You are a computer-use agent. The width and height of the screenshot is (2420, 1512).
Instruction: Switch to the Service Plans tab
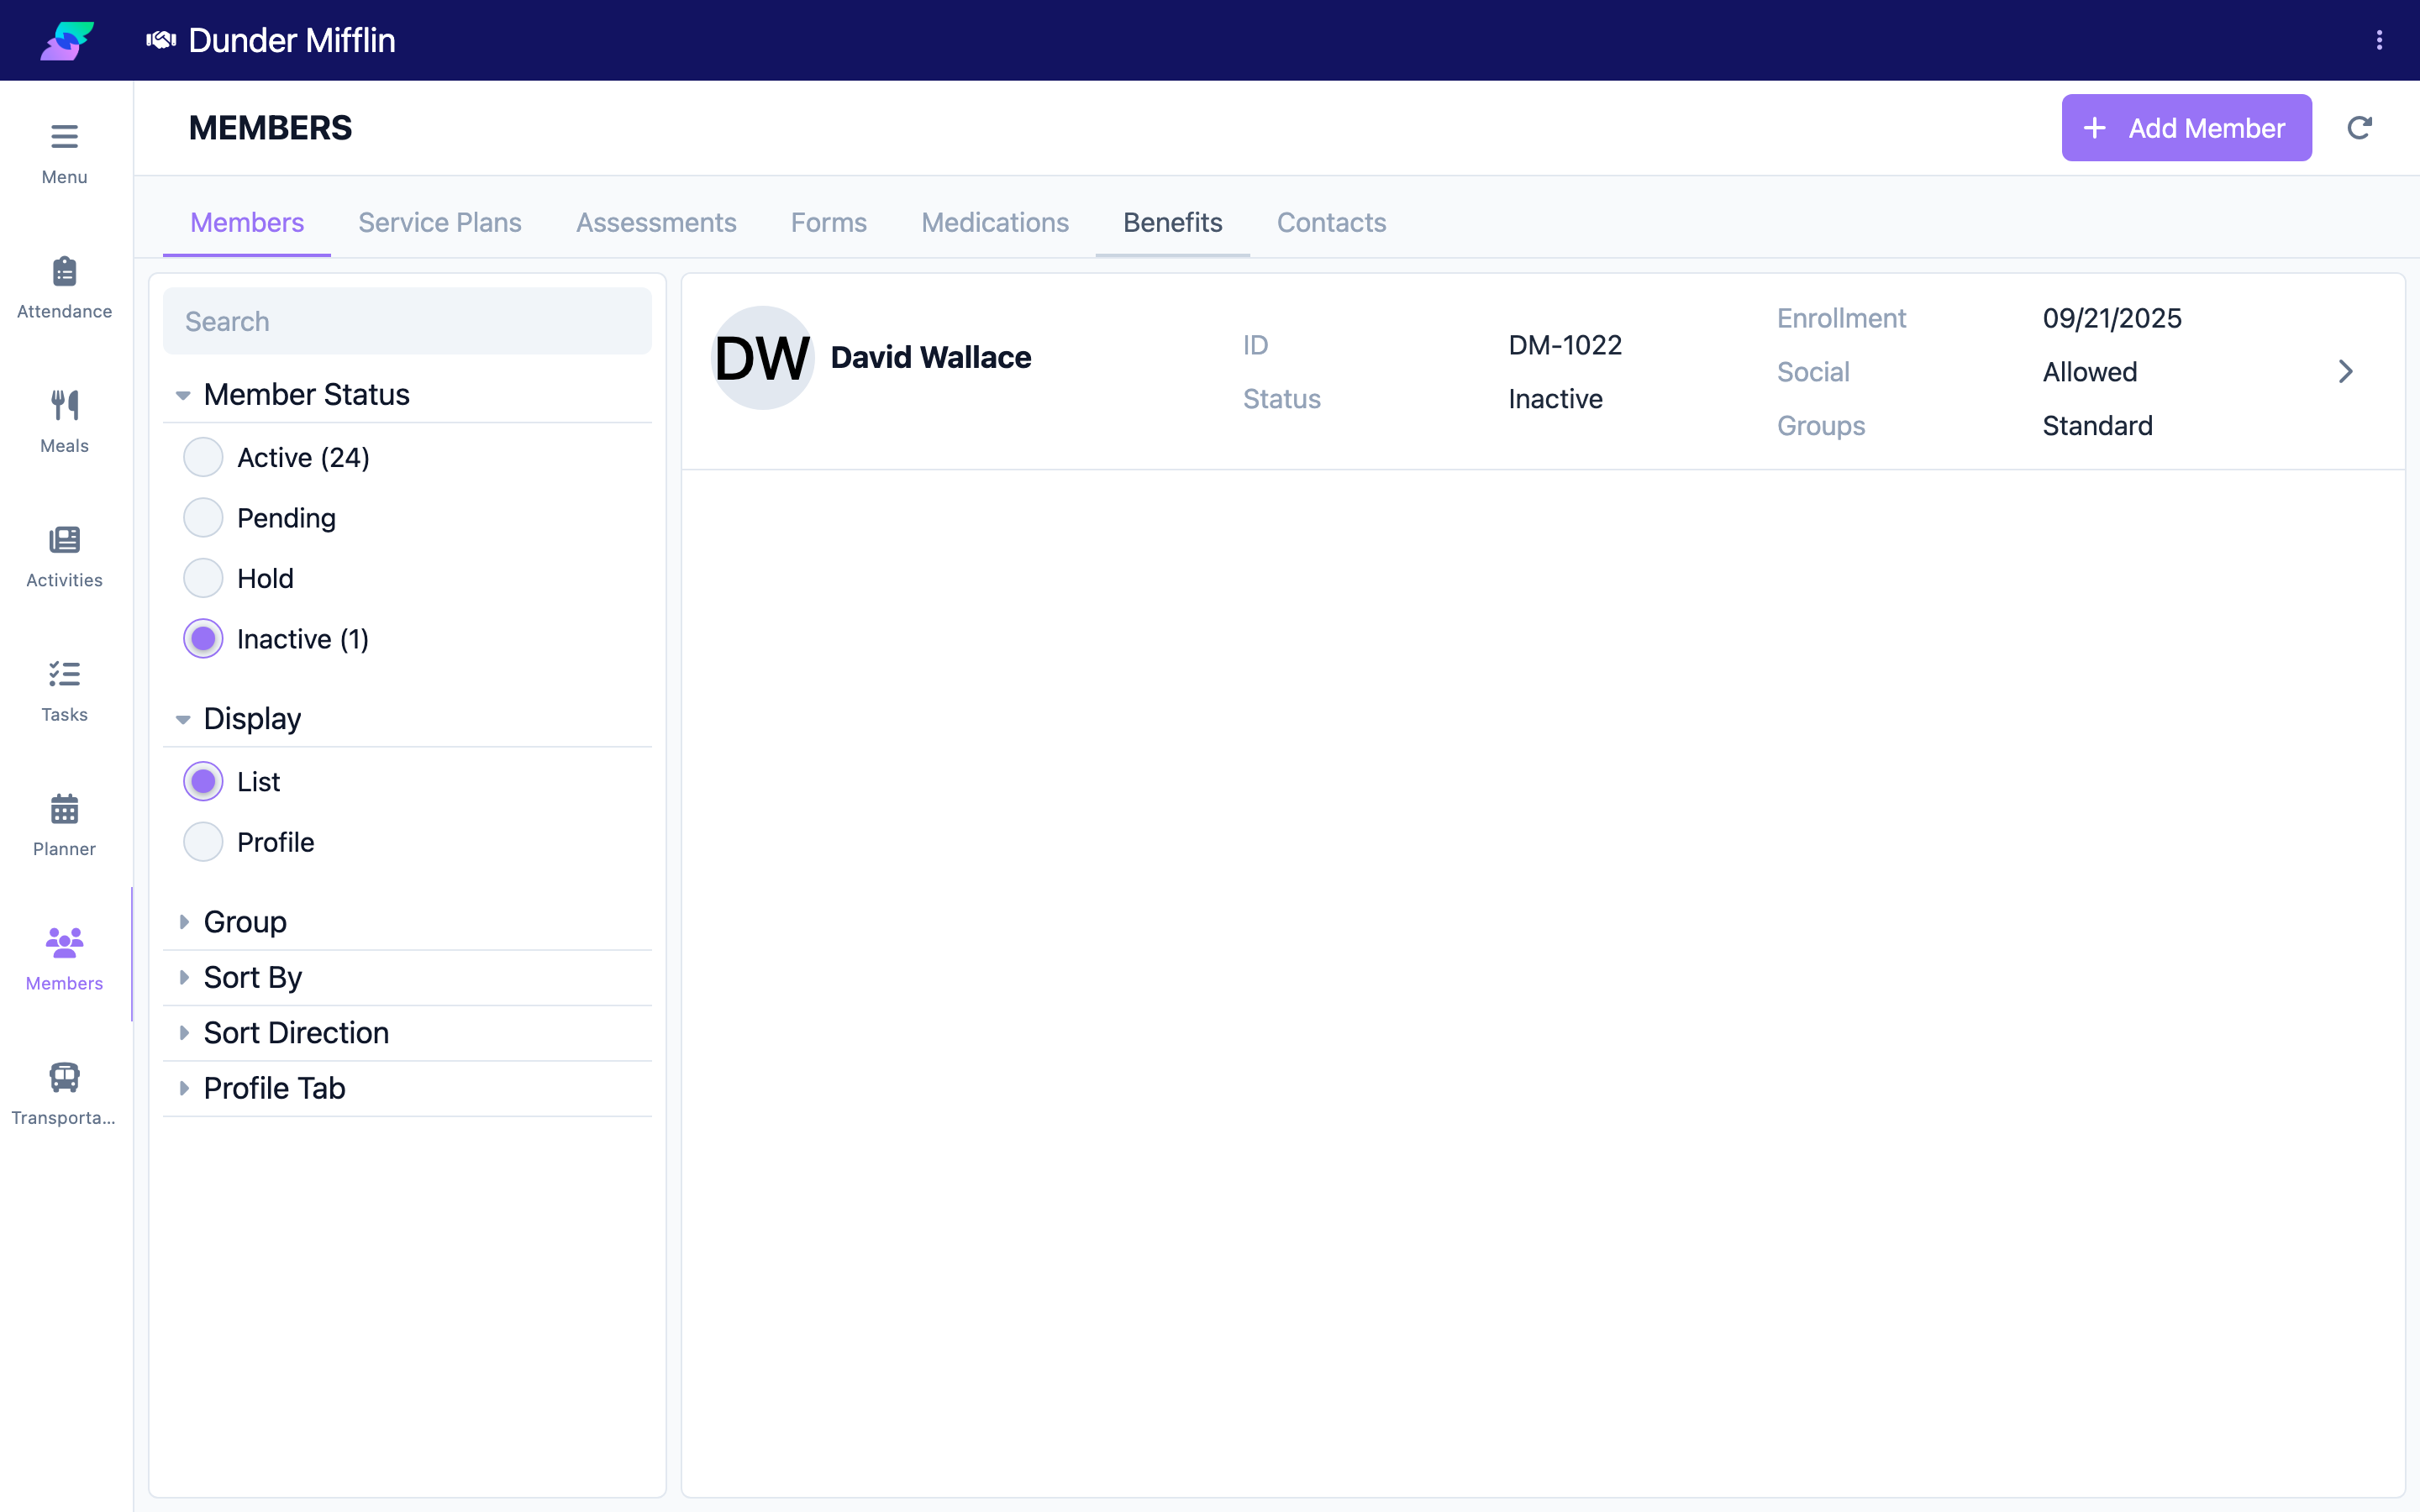(x=440, y=222)
